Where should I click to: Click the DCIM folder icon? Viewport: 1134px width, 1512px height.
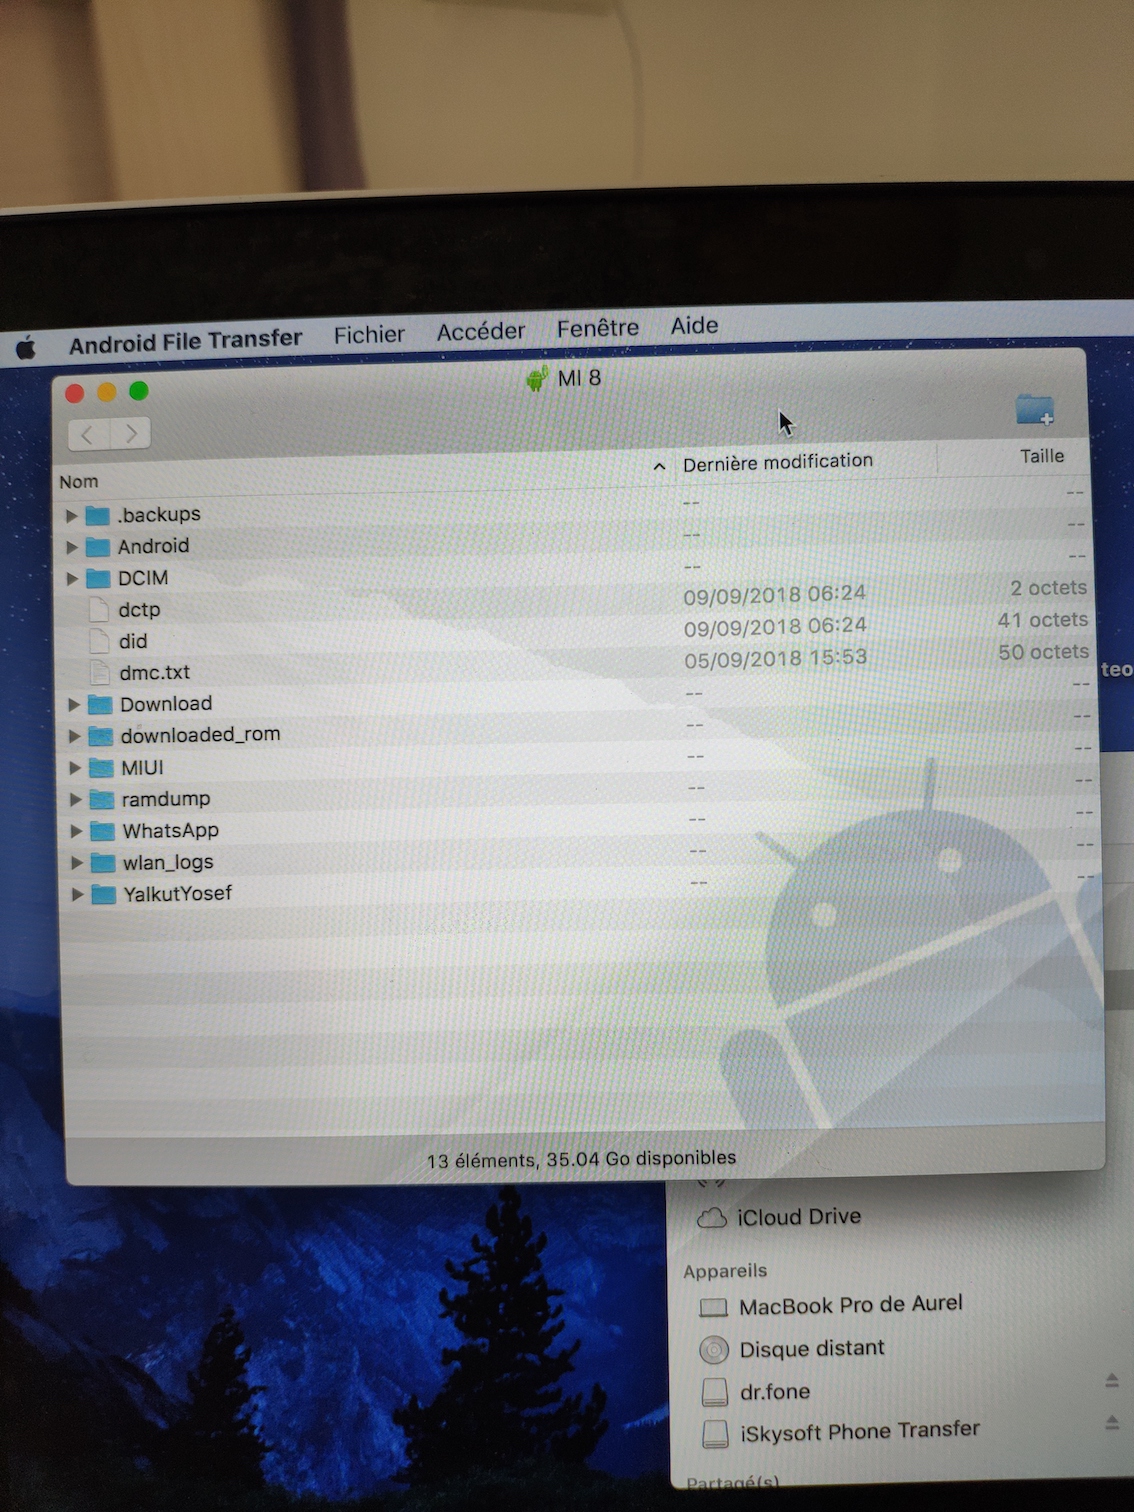tap(98, 579)
